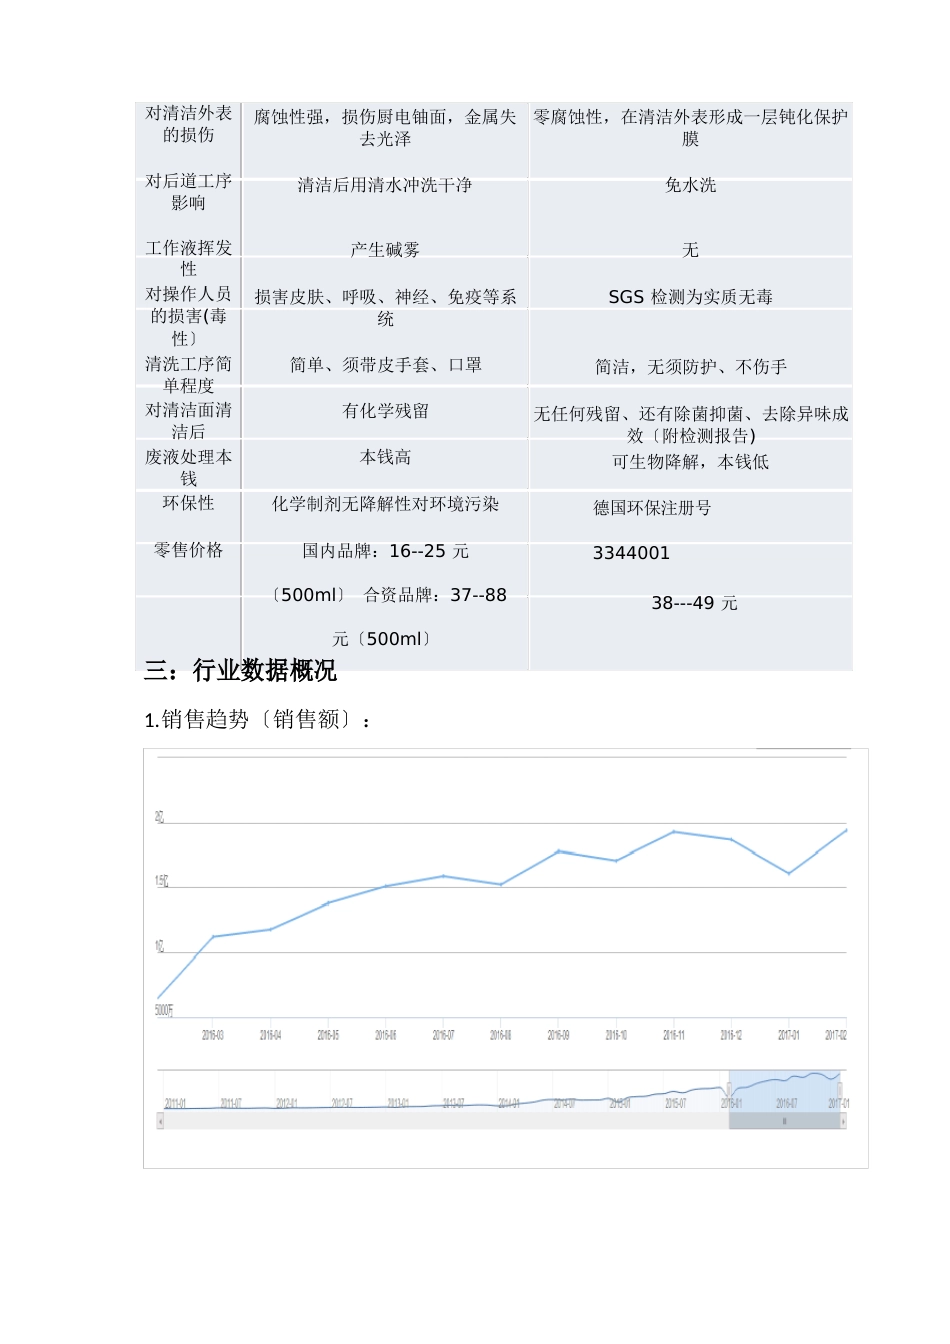Click the 2015-07 label in the navigator timeline

point(676,1103)
